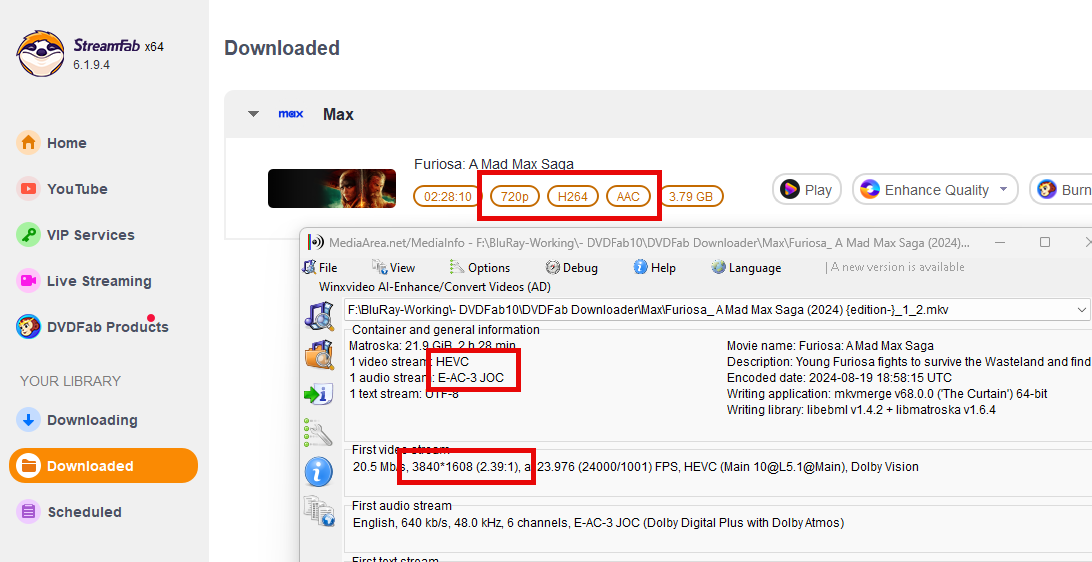Click the Downloaded folder icon
This screenshot has height=562, width=1092.
tap(29, 466)
